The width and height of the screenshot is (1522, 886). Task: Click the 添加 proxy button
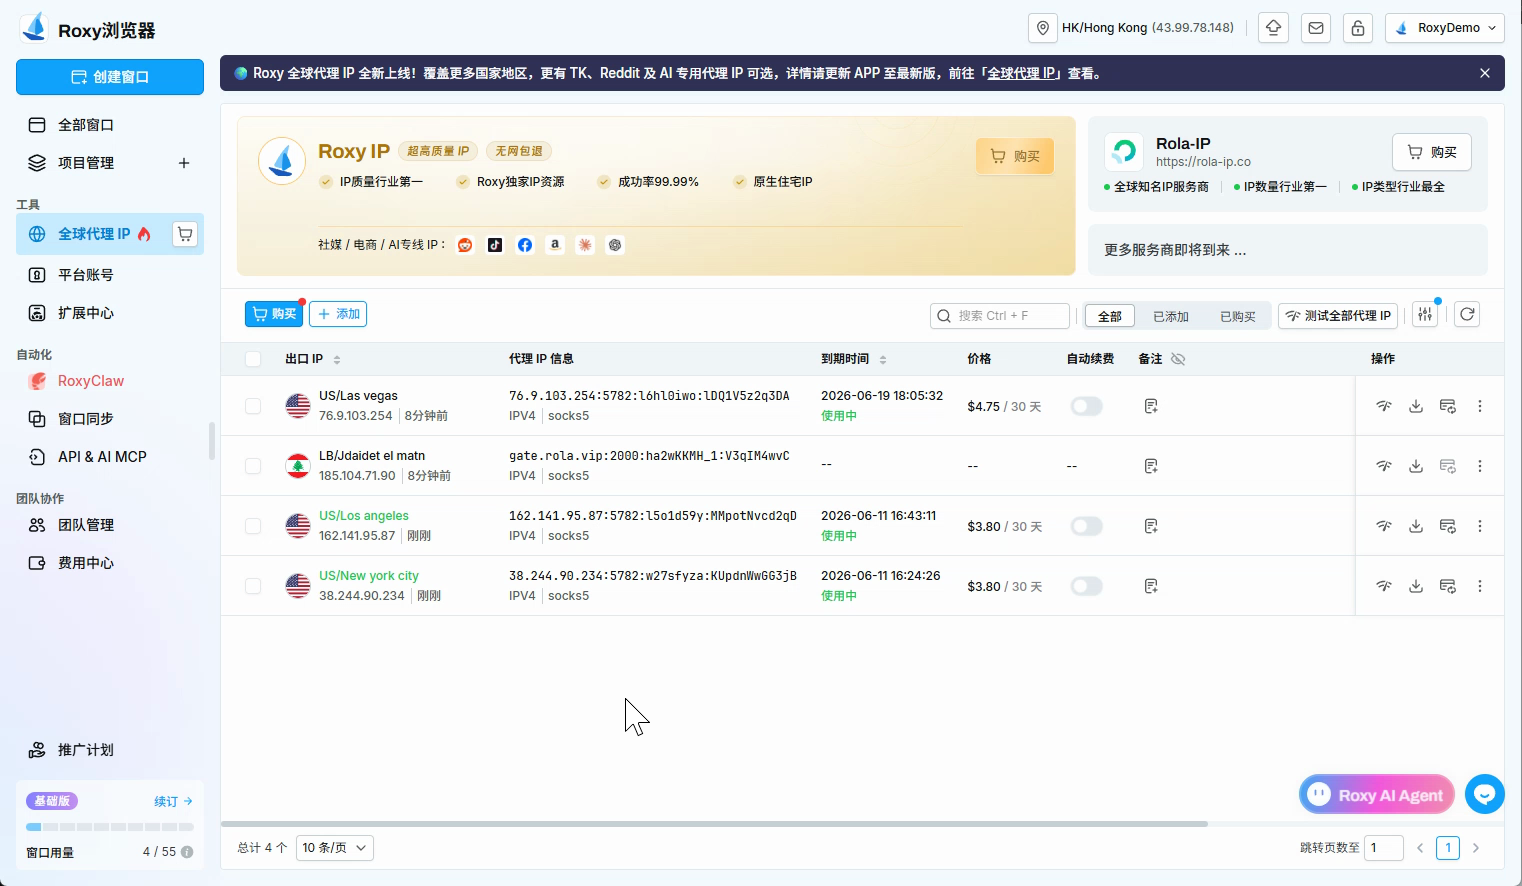pos(338,314)
